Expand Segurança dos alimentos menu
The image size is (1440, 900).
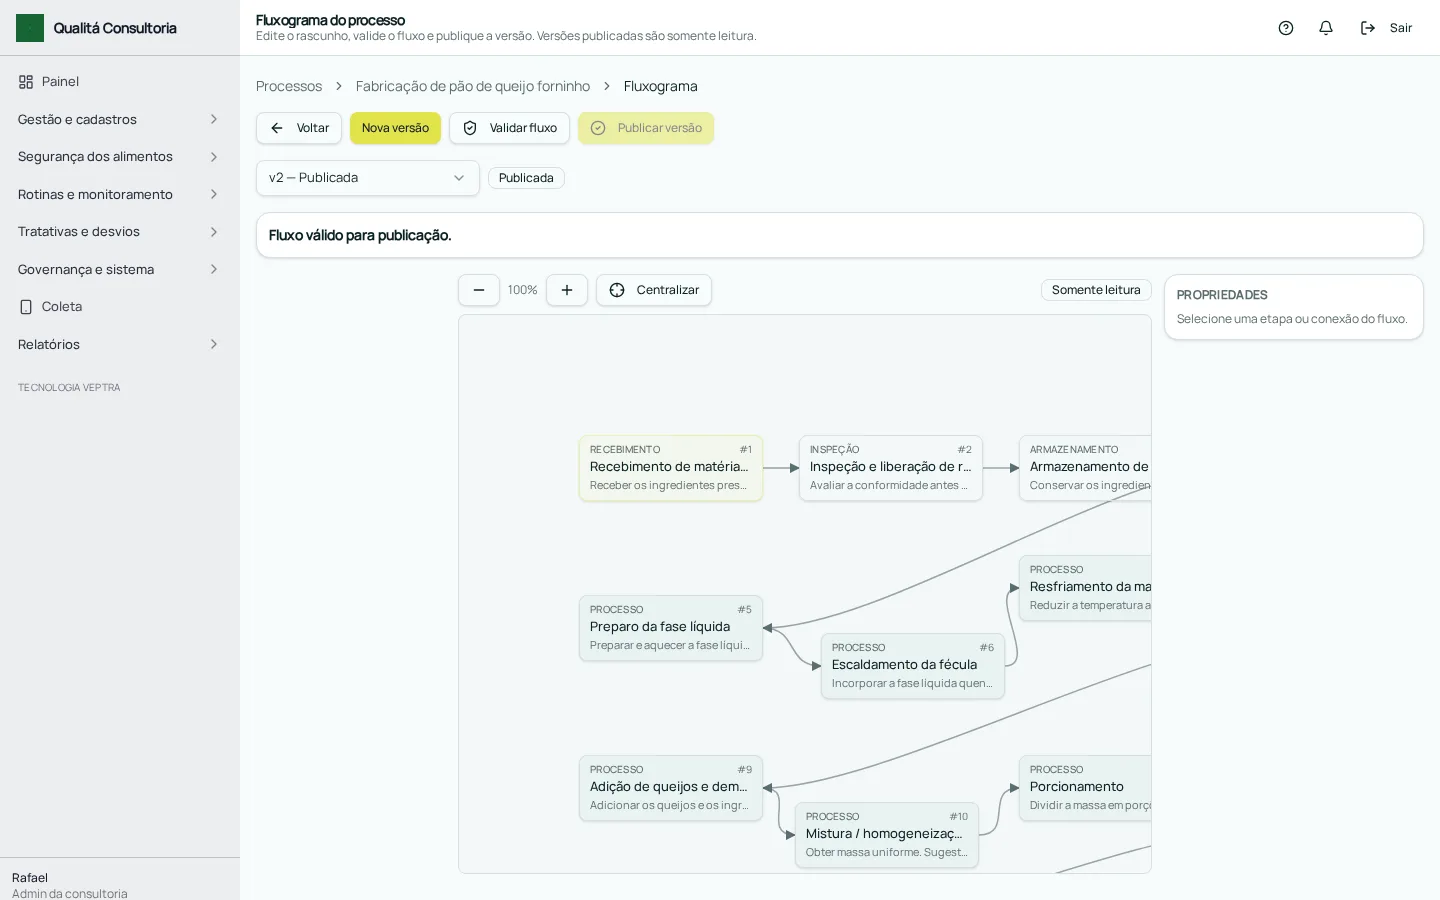point(120,157)
